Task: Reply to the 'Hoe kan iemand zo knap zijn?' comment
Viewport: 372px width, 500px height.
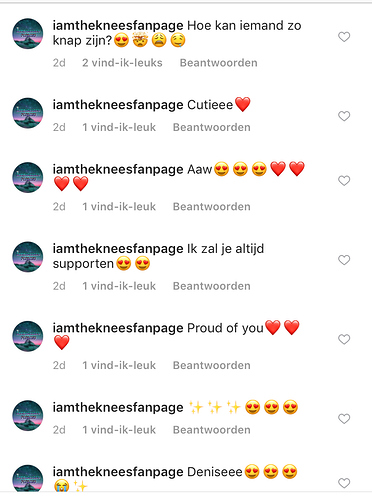Action: pyautogui.click(x=219, y=63)
